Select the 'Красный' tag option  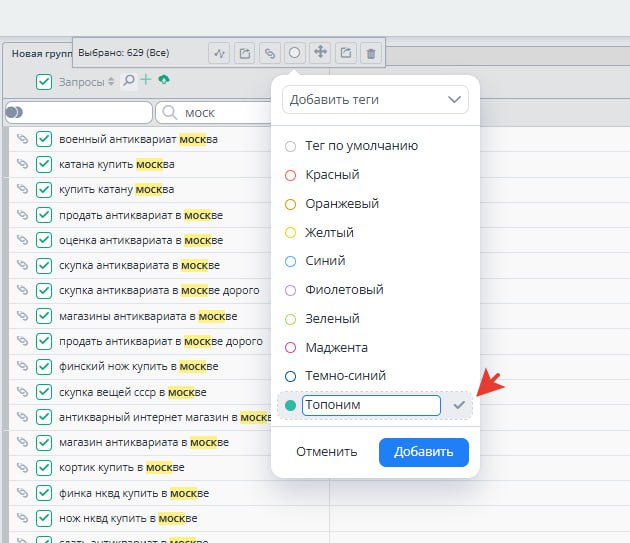(x=332, y=175)
